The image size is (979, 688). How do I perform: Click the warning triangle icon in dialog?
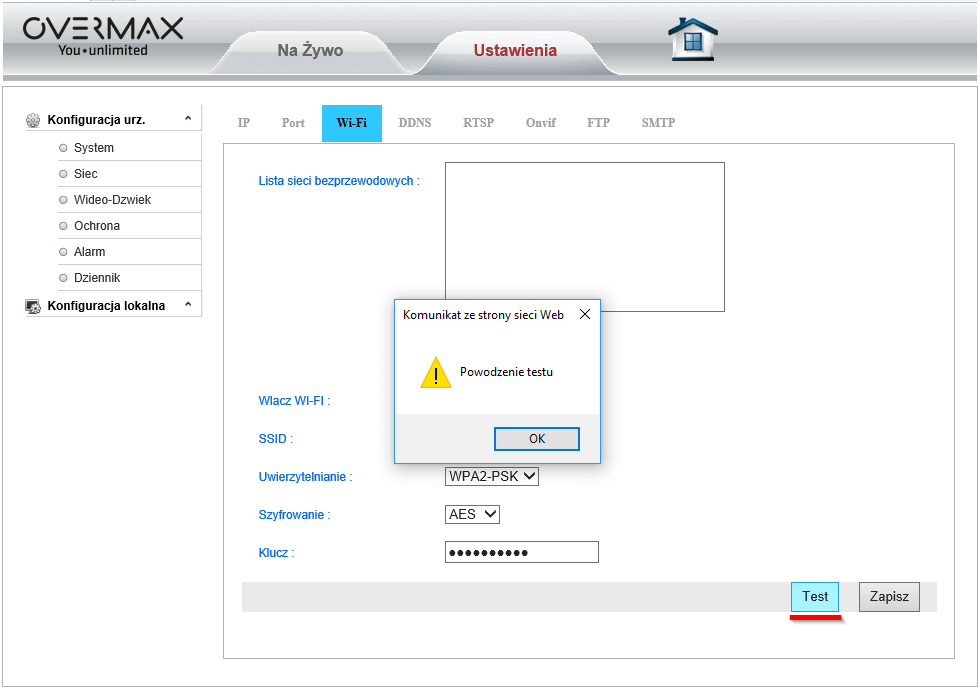tap(436, 373)
